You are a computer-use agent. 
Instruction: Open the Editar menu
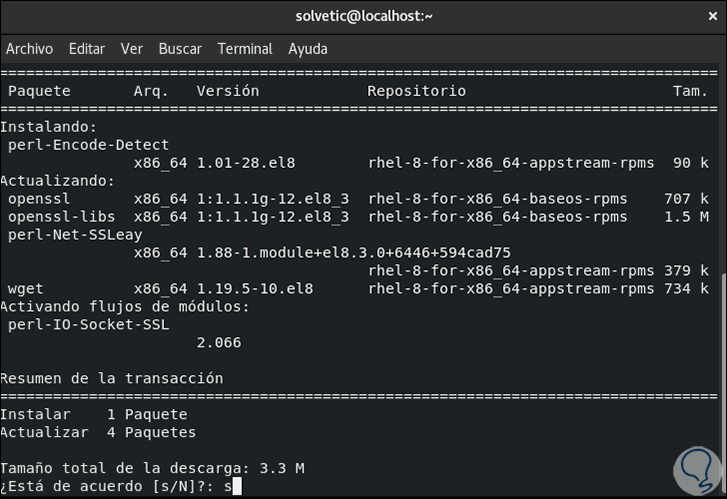pos(87,48)
